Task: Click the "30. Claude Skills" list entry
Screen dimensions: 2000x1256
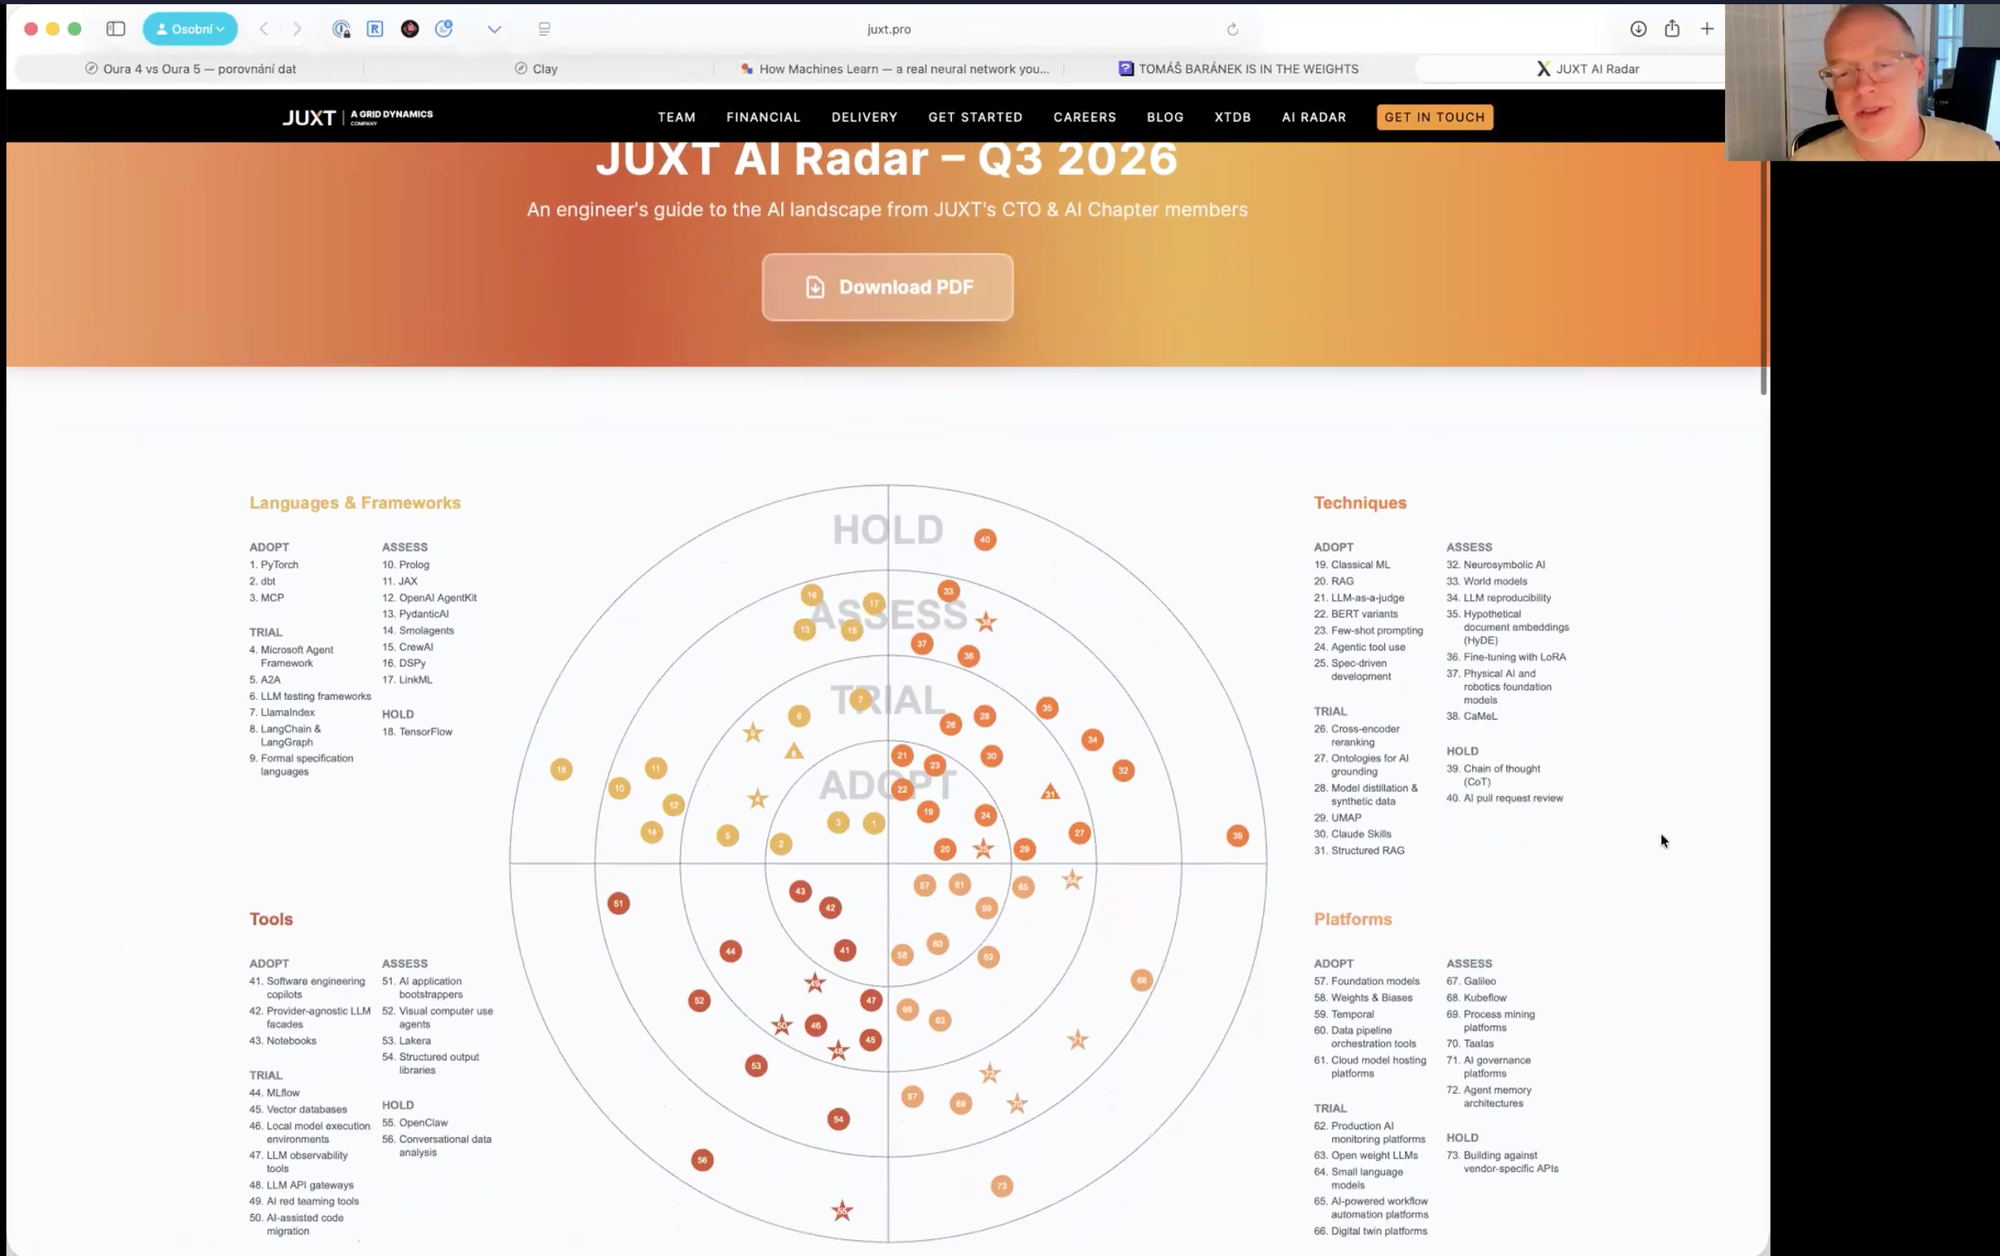Action: [1352, 834]
